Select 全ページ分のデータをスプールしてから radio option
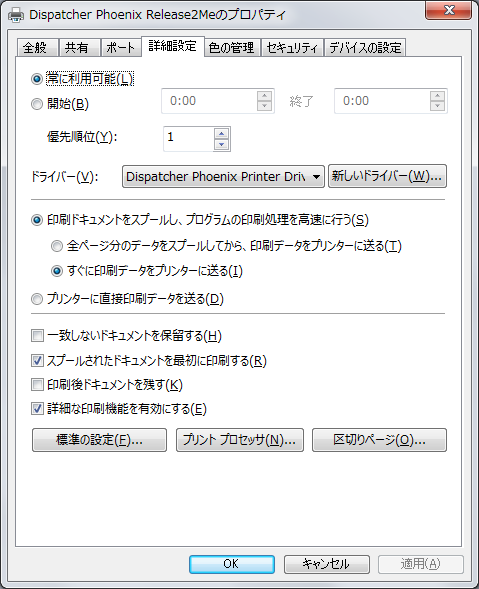 tap(57, 246)
